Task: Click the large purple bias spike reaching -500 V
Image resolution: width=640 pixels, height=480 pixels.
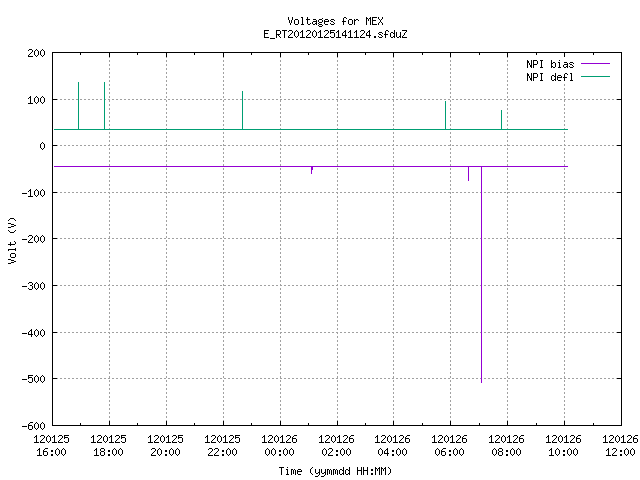Action: tap(482, 274)
